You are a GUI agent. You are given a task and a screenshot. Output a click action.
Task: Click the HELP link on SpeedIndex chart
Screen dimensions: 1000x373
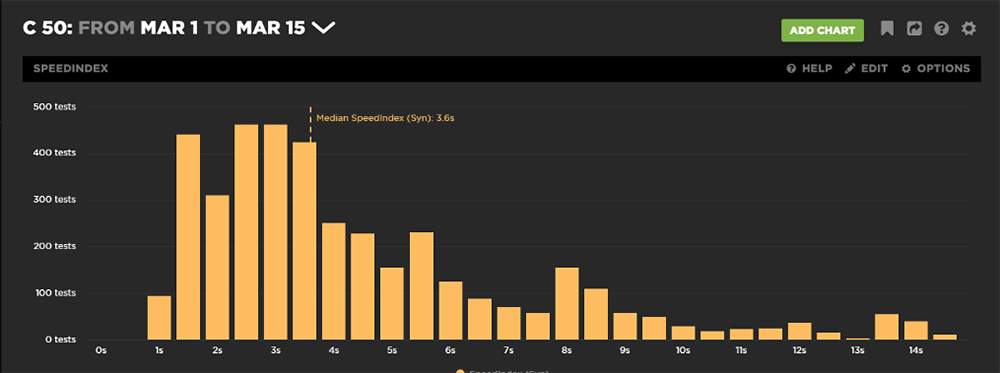[809, 69]
